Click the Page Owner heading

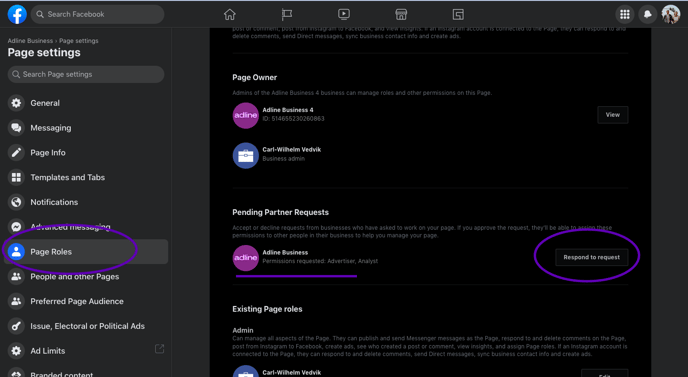(x=254, y=77)
